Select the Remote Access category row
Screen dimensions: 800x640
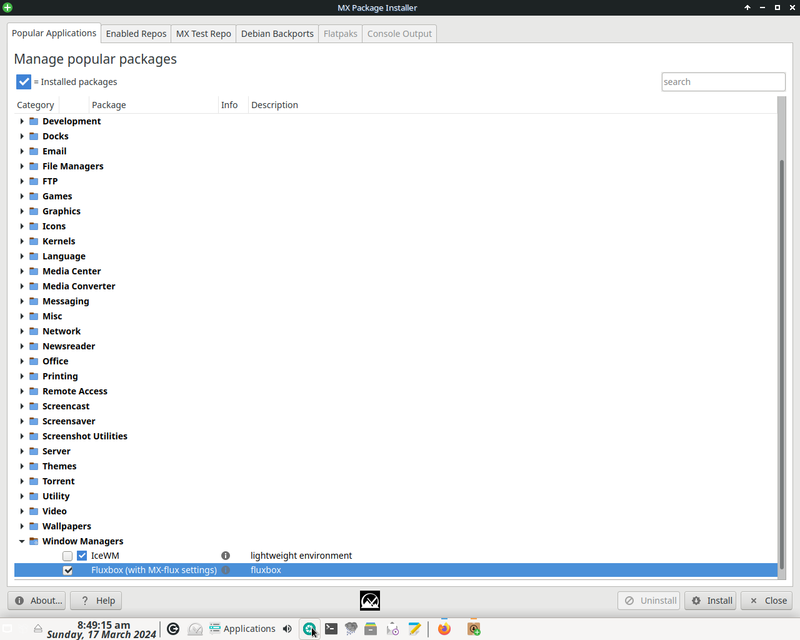[395, 391]
